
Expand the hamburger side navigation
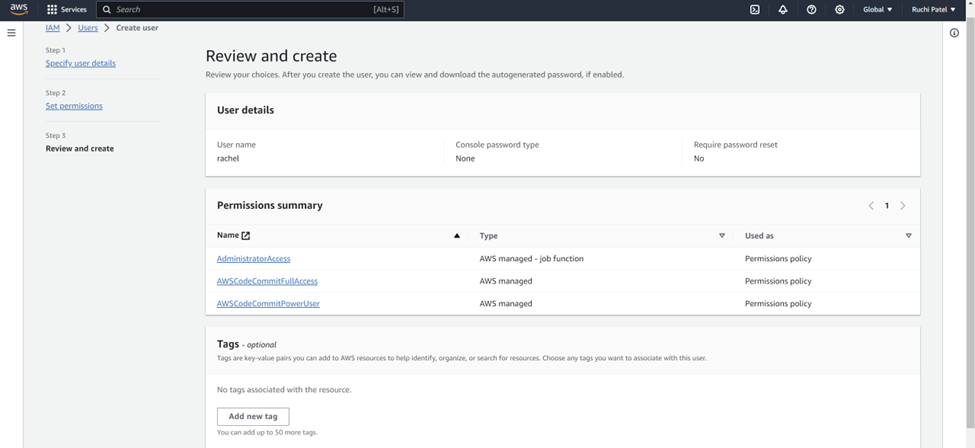click(x=11, y=32)
